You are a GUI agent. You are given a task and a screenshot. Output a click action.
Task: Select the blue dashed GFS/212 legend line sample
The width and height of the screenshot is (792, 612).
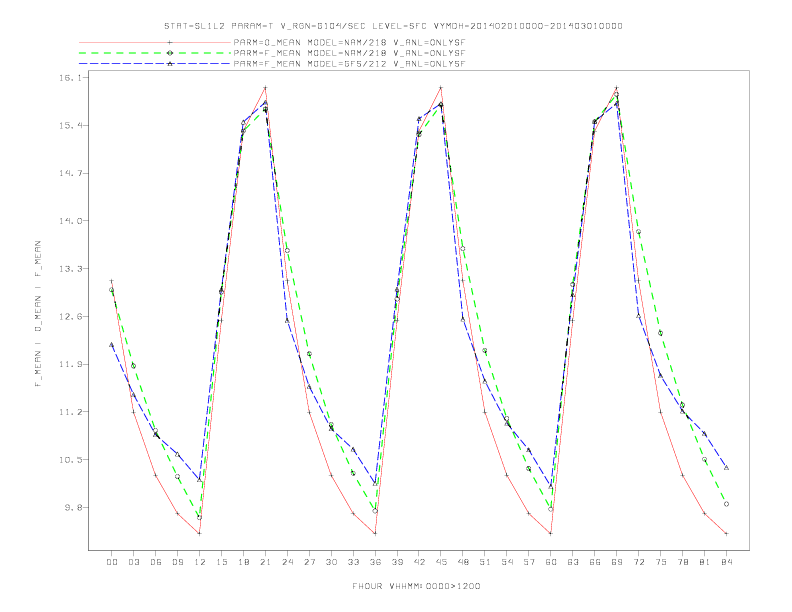click(x=155, y=64)
